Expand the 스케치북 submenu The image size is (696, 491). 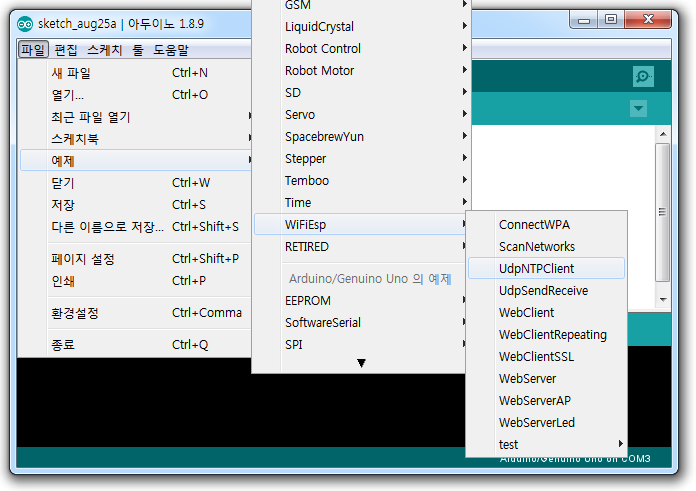136,139
